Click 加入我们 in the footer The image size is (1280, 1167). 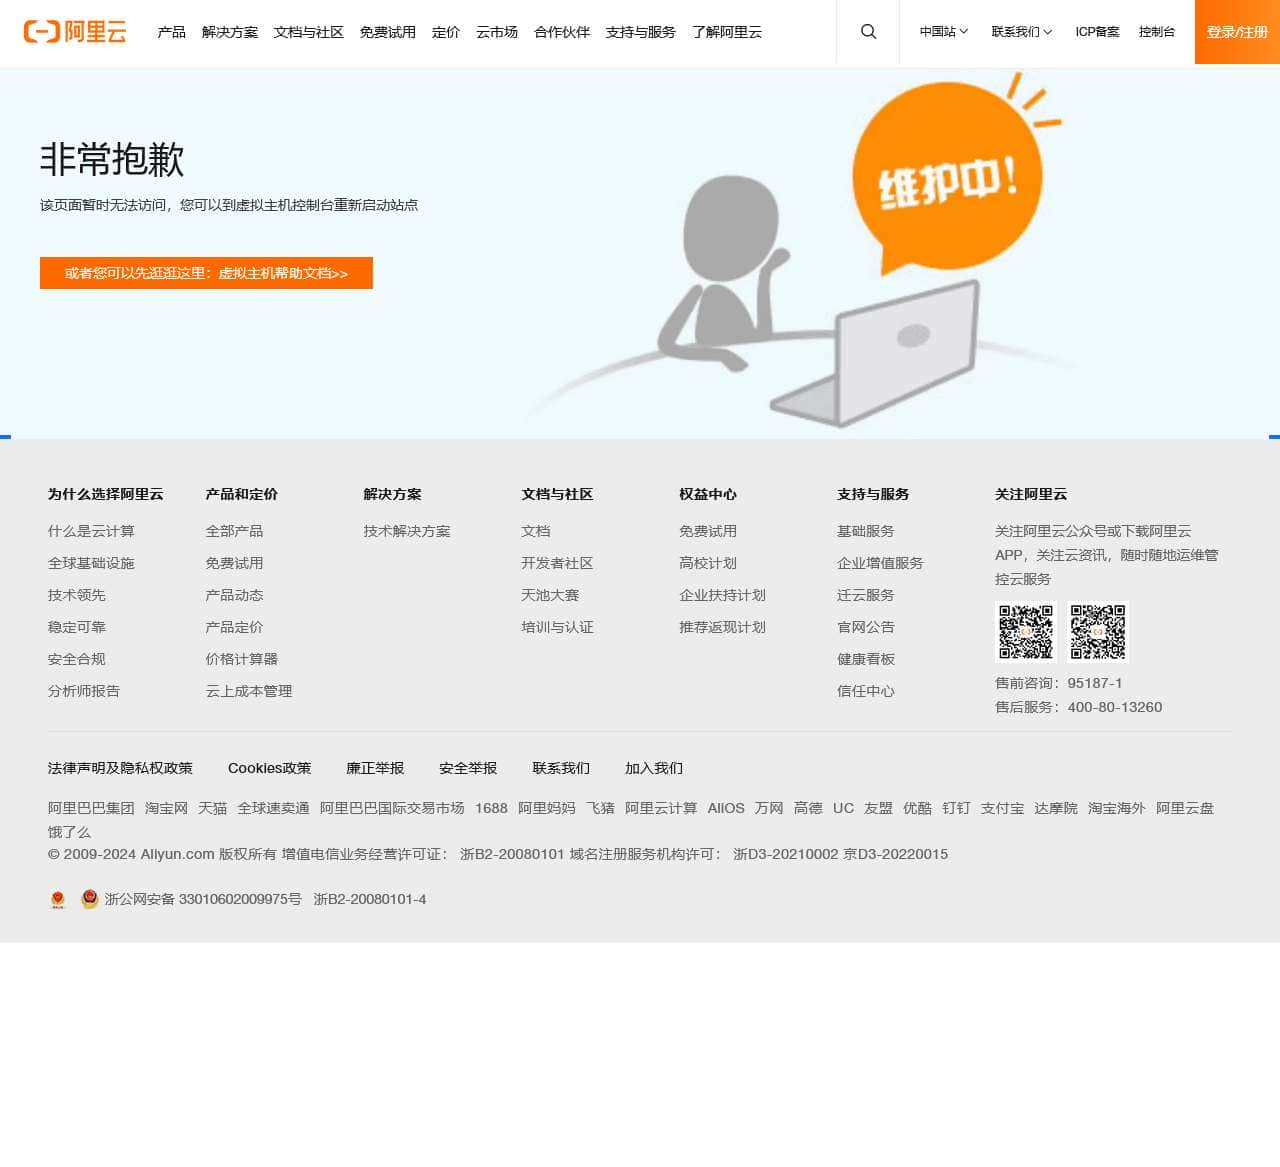pyautogui.click(x=654, y=768)
